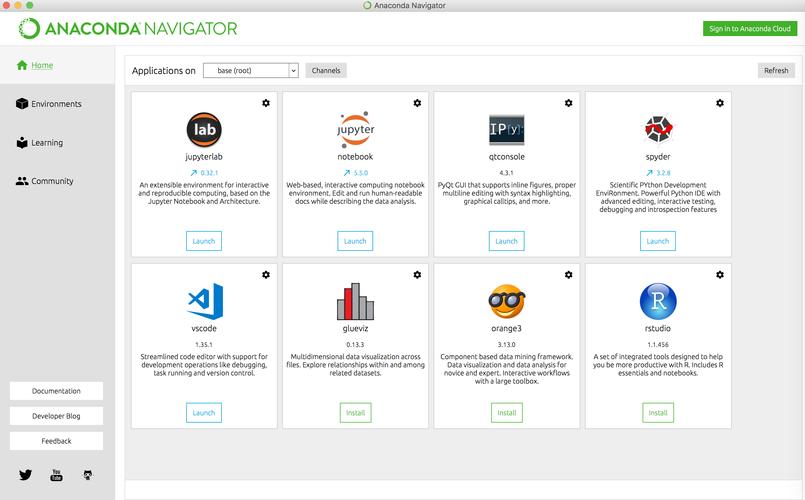The image size is (805, 500).
Task: Click the rstudio version 1.1.456
Action: tap(658, 344)
